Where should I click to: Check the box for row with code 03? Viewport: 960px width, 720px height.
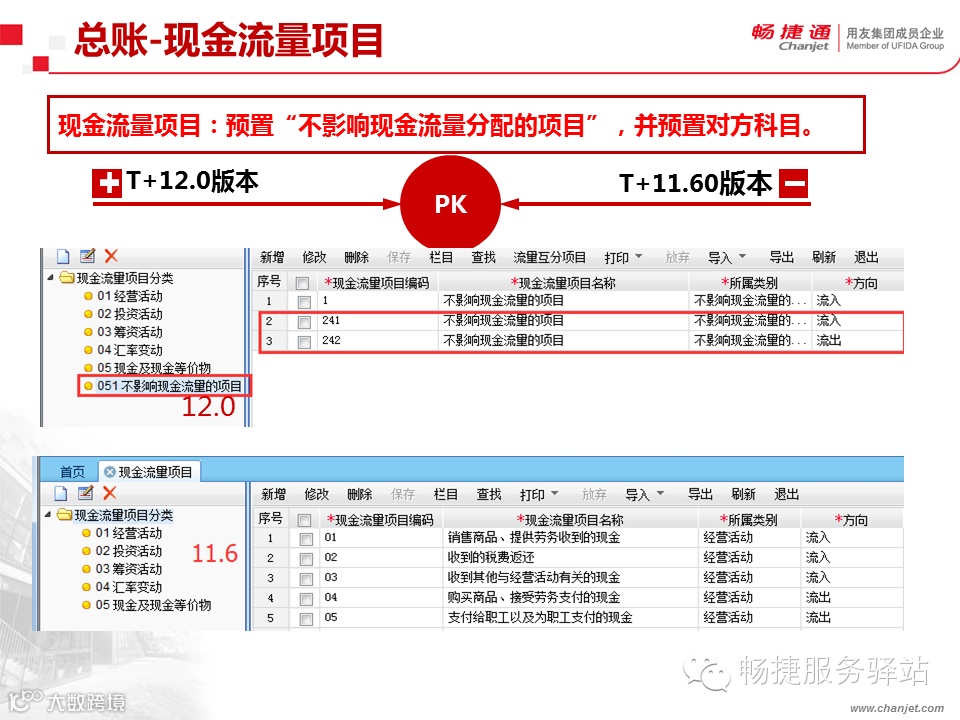coord(306,579)
